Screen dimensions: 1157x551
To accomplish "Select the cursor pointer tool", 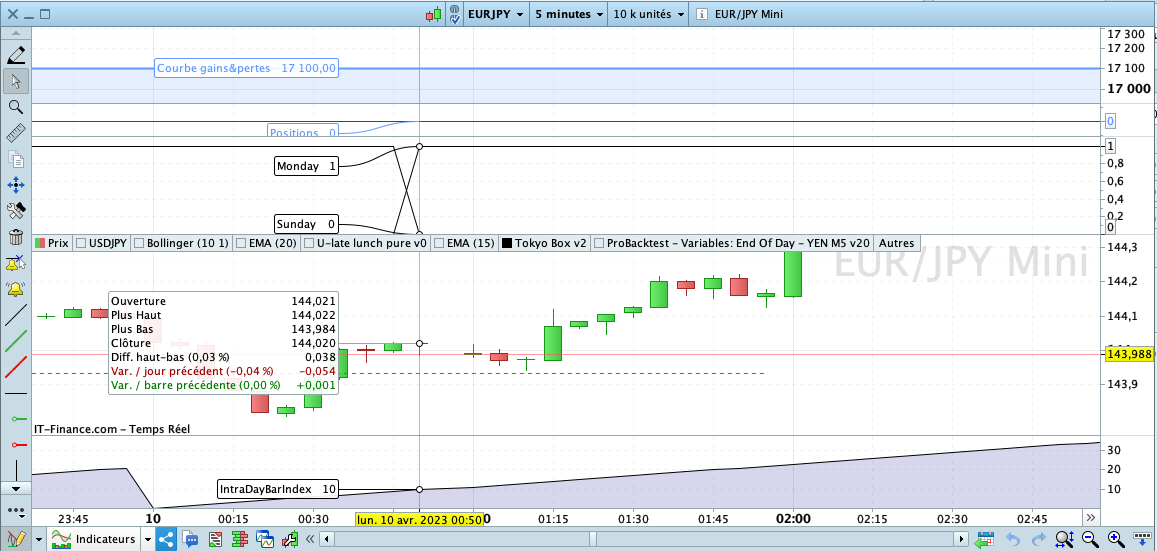I will click(15, 80).
